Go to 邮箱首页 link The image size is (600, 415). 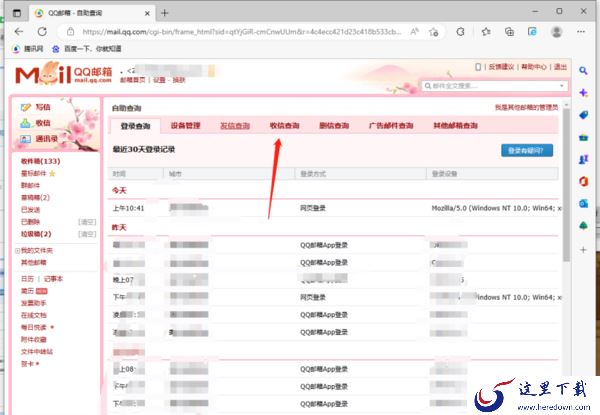(132, 80)
